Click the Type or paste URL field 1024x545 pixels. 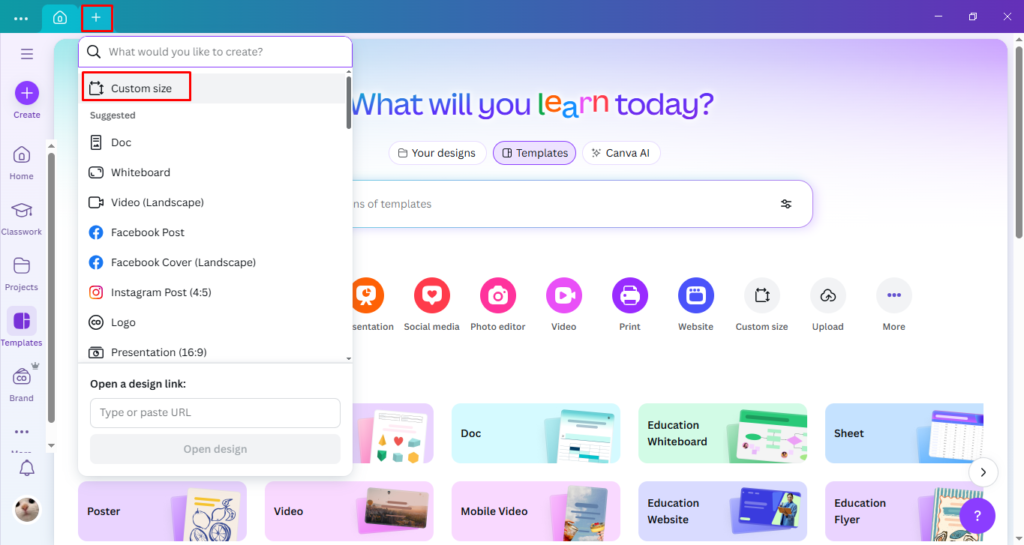click(x=215, y=412)
